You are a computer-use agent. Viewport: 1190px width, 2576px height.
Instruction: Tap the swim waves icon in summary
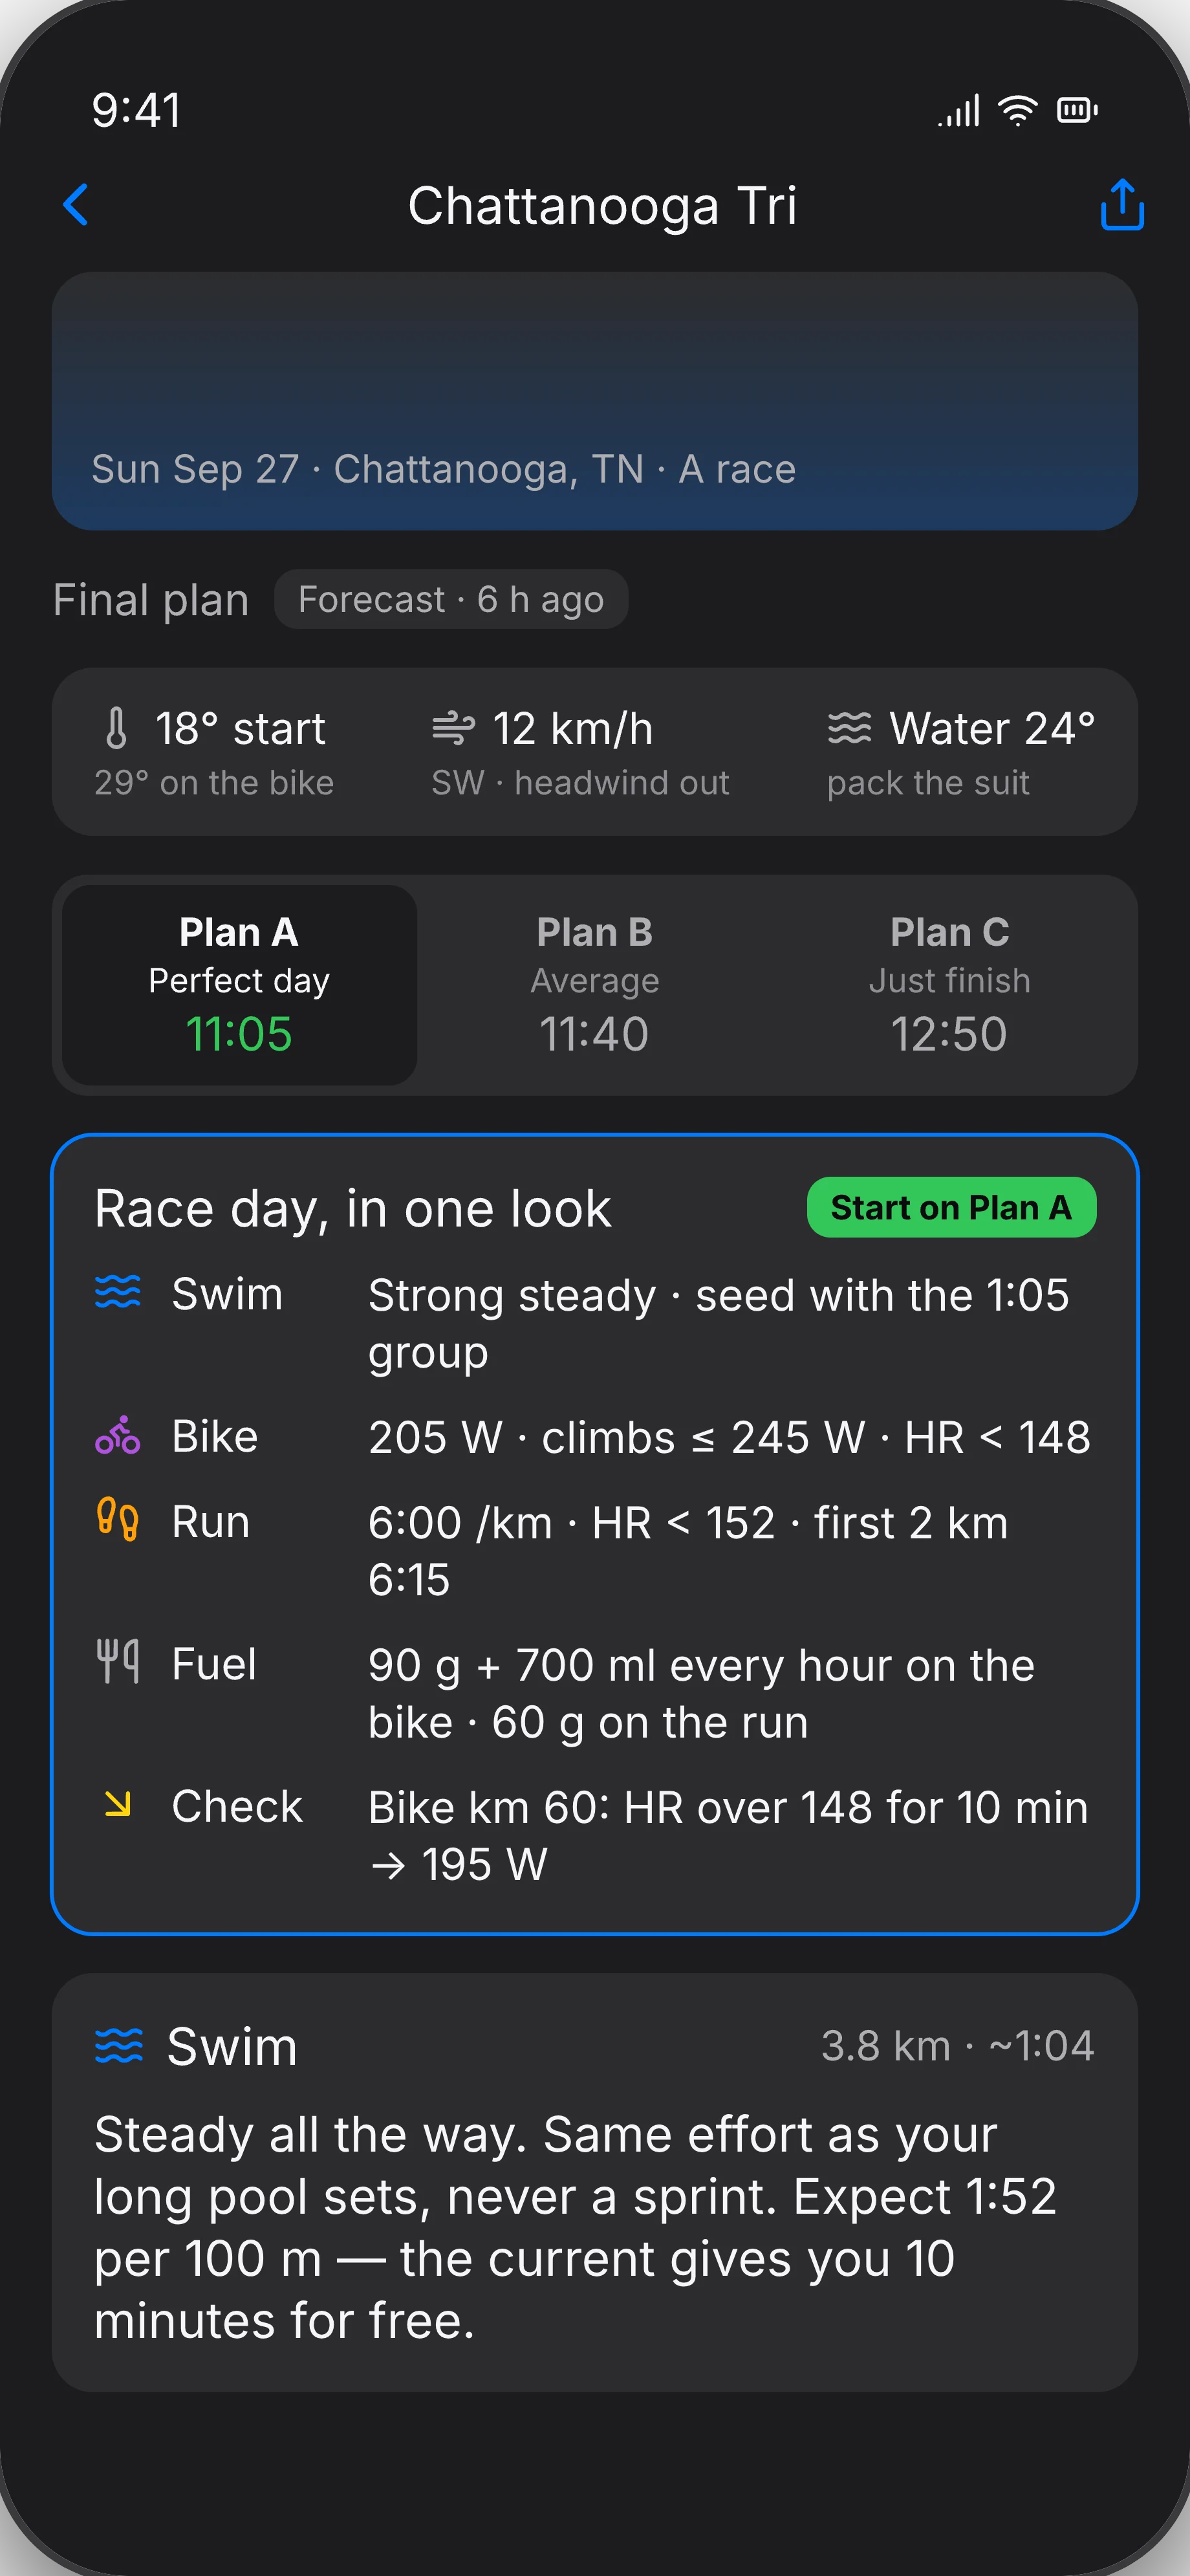[x=118, y=1292]
